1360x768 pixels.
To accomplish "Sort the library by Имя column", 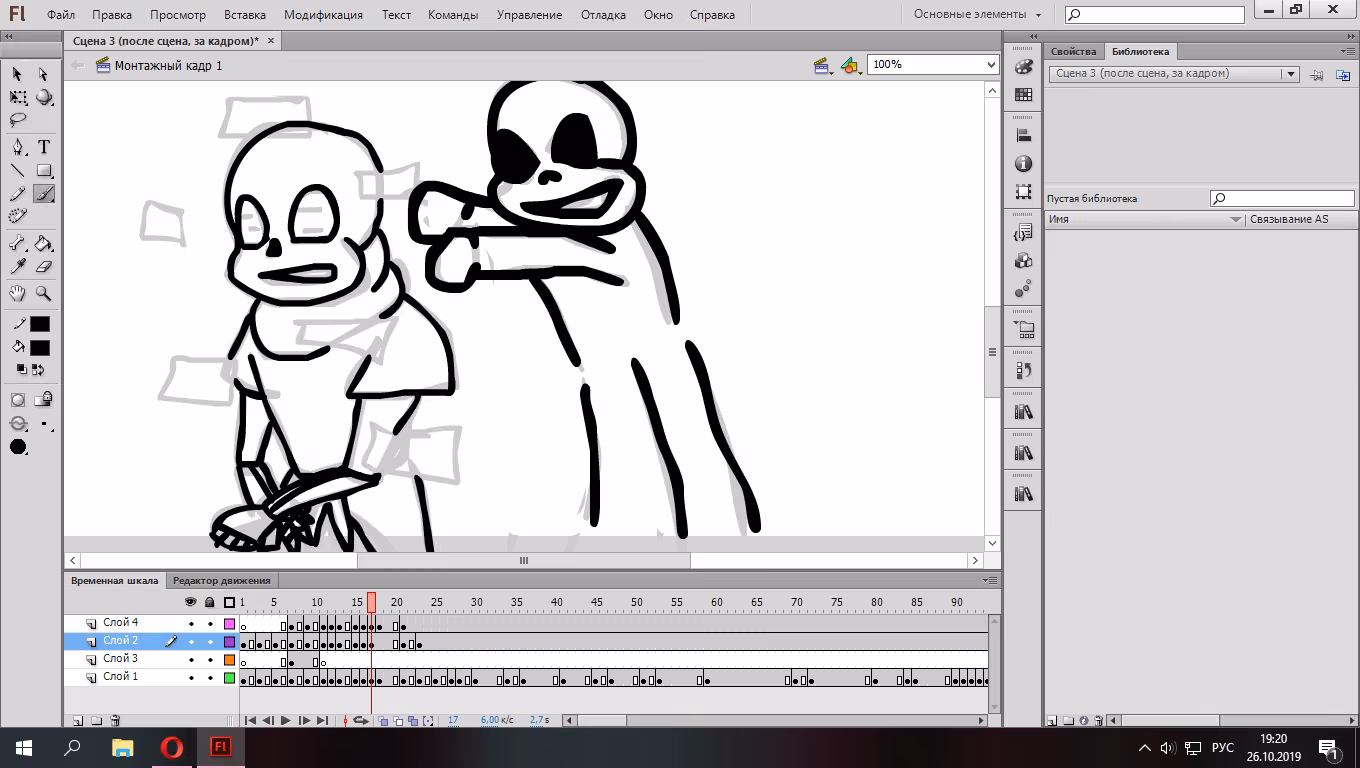I will pos(1145,219).
